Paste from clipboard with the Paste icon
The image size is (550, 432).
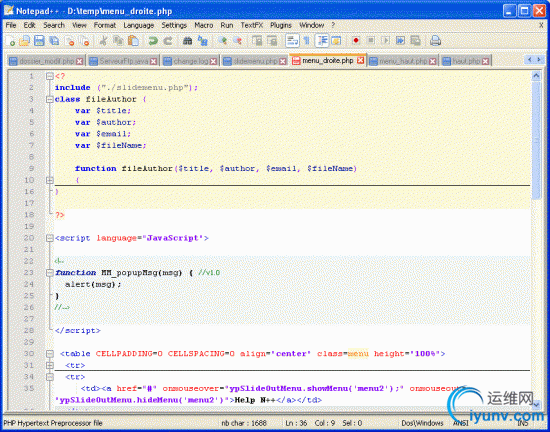[x=133, y=41]
